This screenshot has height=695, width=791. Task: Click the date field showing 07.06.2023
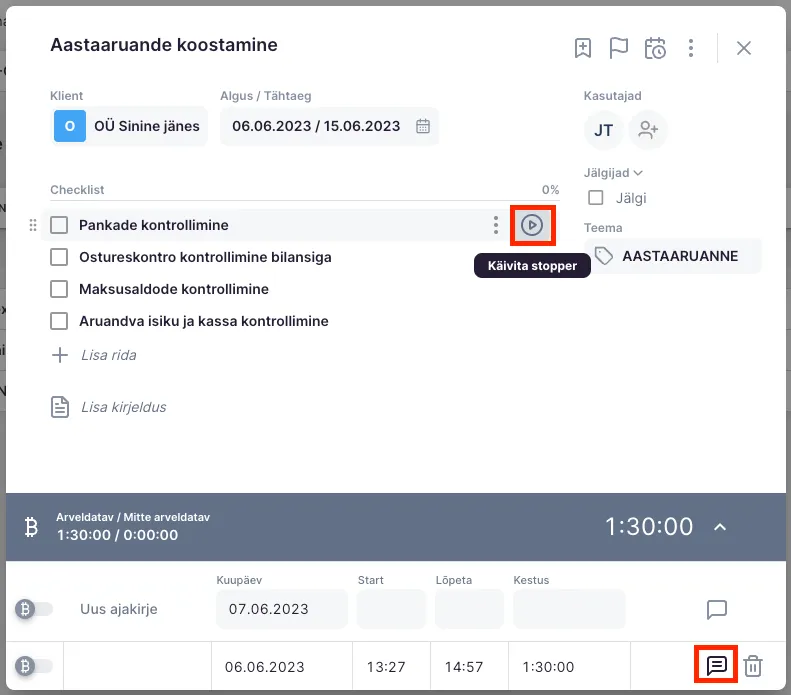281,609
